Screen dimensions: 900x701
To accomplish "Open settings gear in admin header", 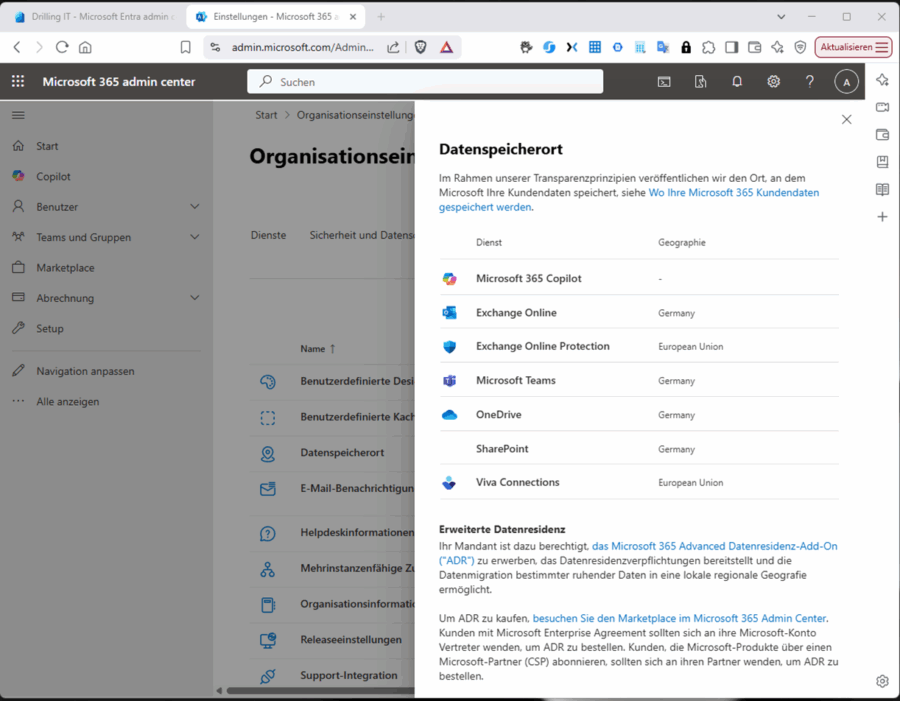I will pyautogui.click(x=774, y=82).
